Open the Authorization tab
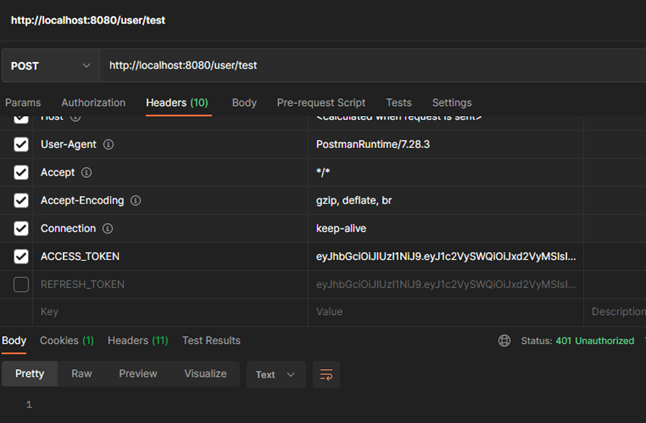 point(94,103)
